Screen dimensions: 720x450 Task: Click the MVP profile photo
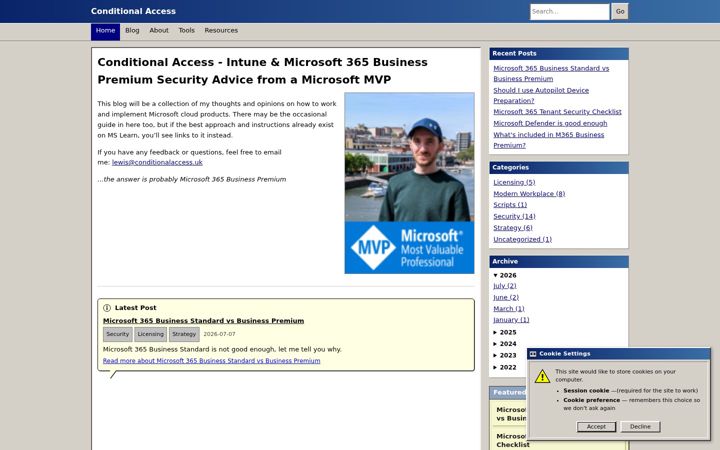pyautogui.click(x=409, y=183)
